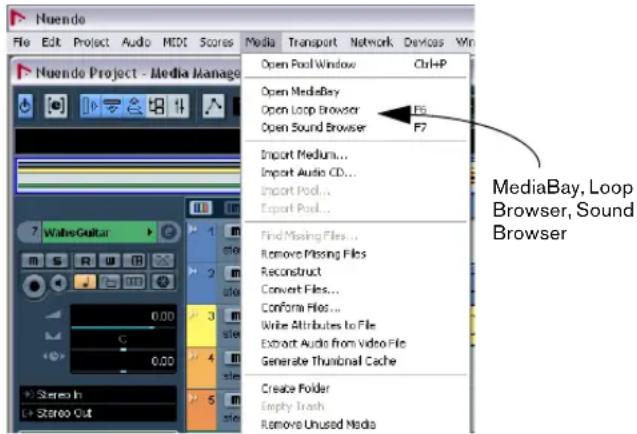Image resolution: width=637 pixels, height=434 pixels.
Task: Toggle the Show Inspector toolbar icon
Action: point(89,106)
